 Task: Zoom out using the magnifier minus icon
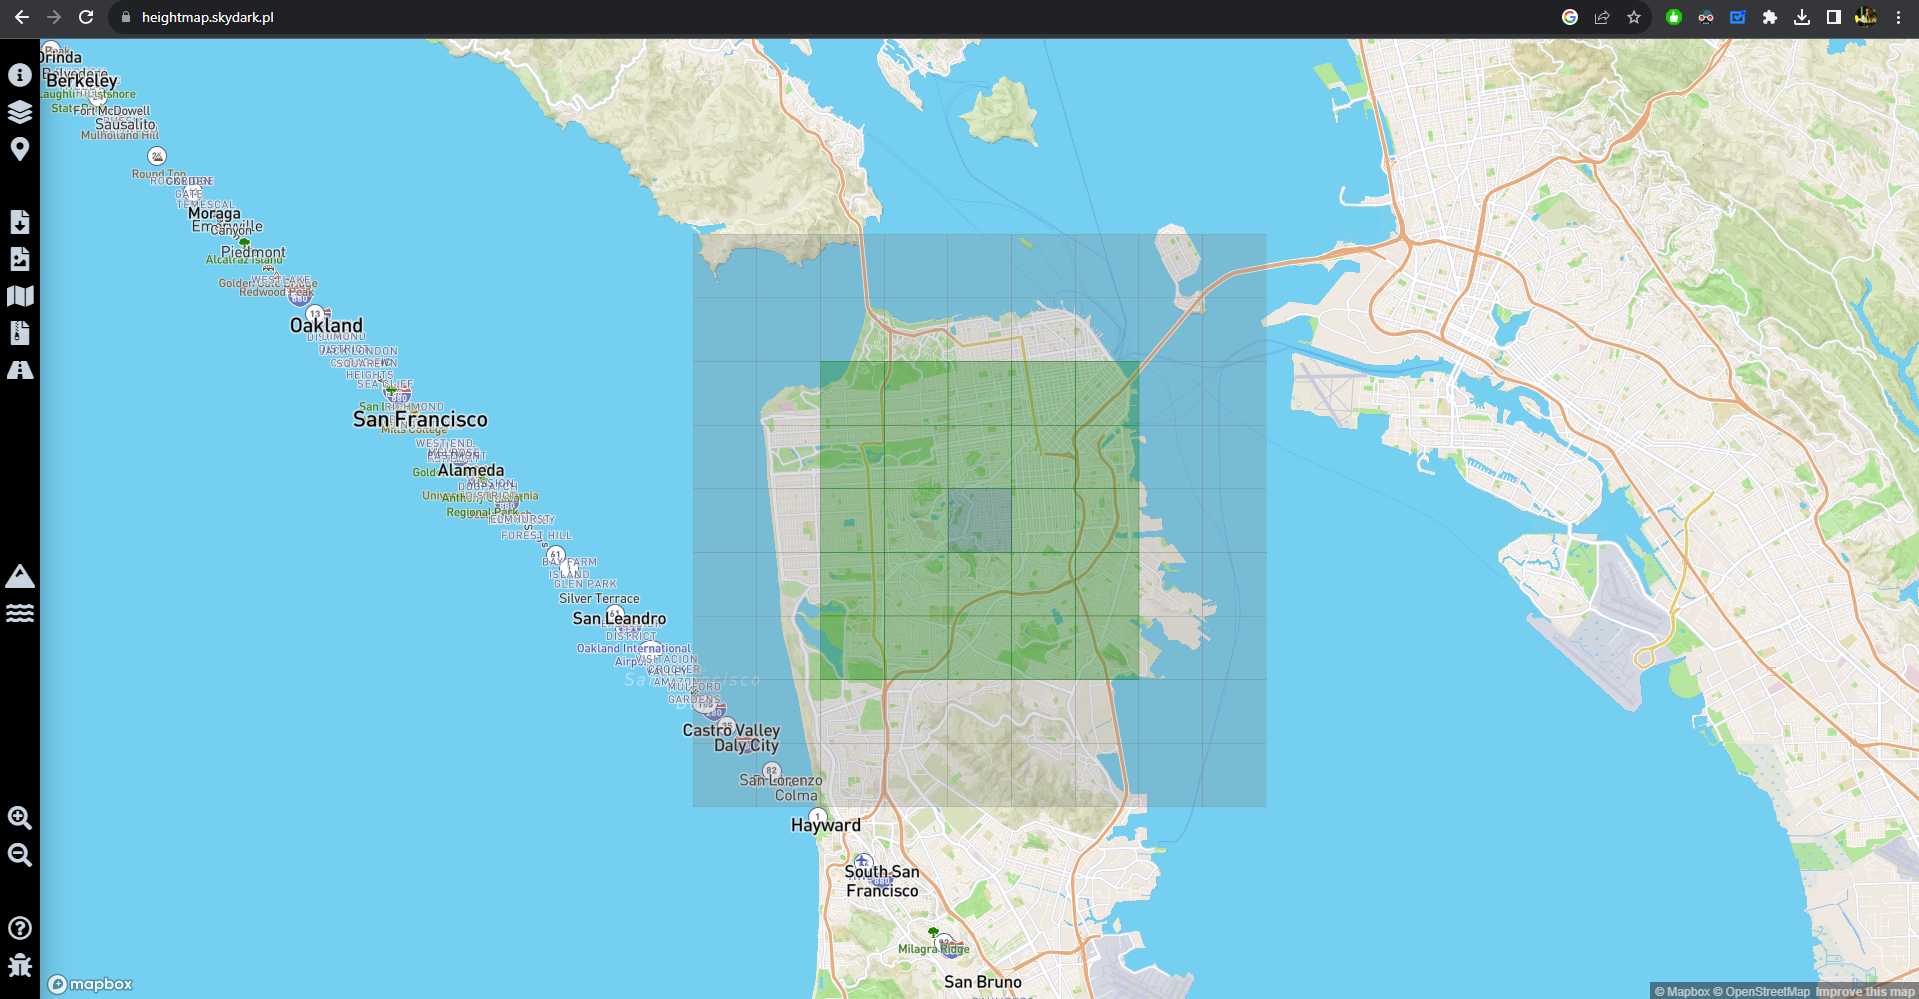18,855
